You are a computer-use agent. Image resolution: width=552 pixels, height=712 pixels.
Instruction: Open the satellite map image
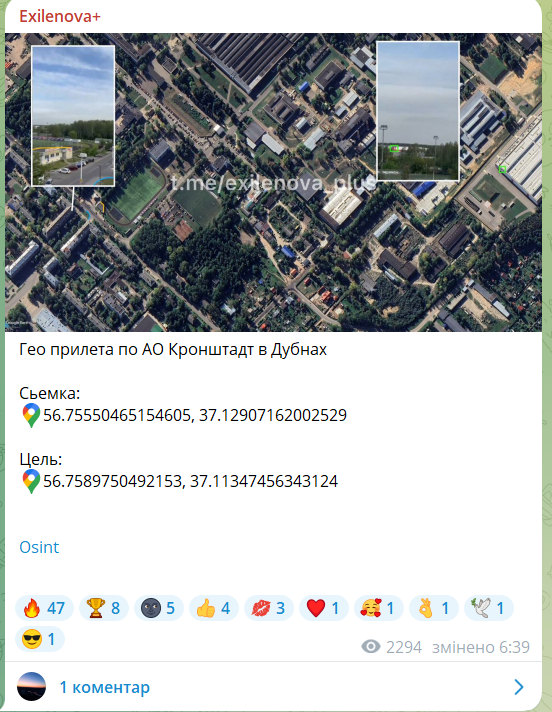273,182
